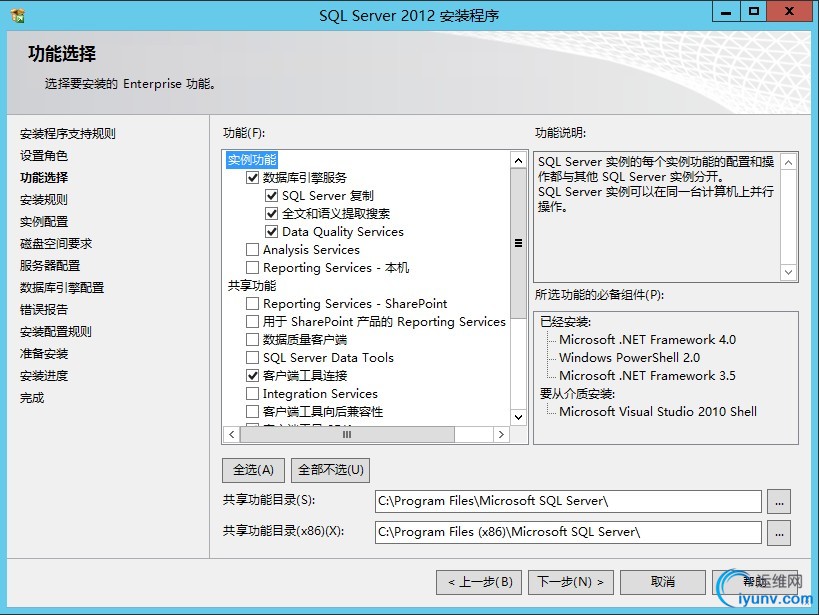This screenshot has height=615, width=819.
Task: Click feature list scroll up arrow
Action: click(x=518, y=160)
